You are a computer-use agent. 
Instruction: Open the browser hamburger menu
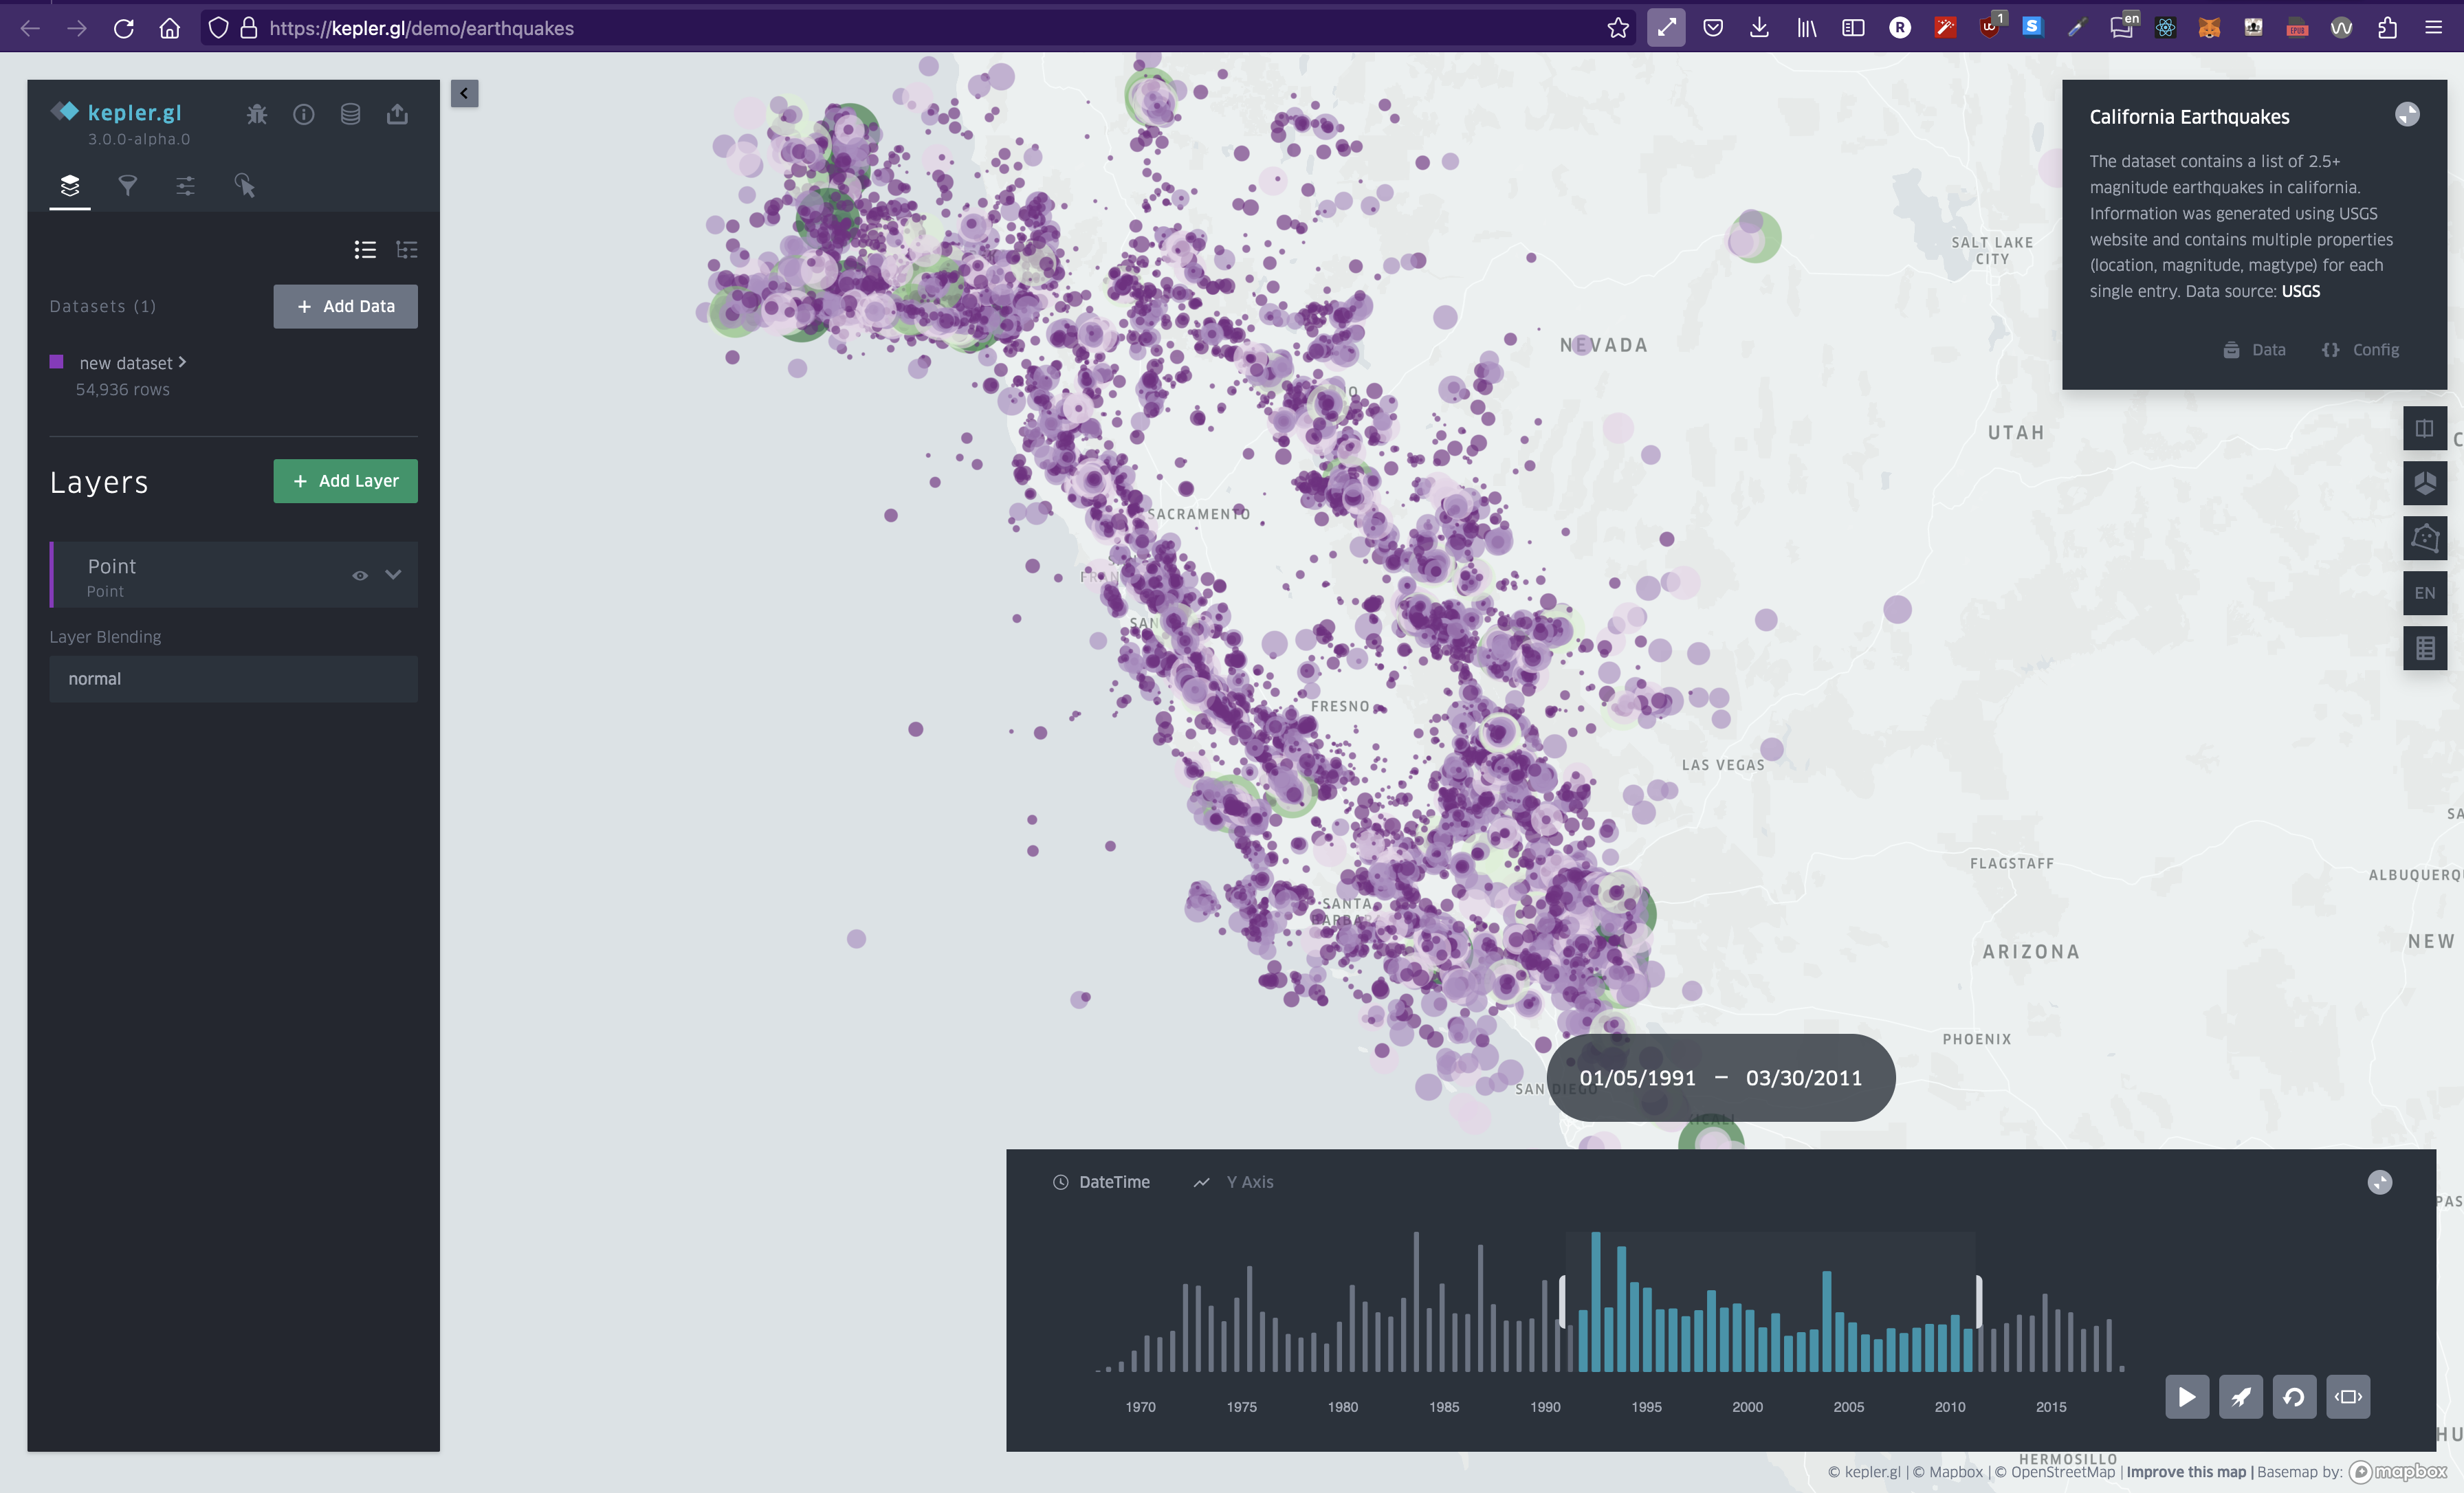(2434, 28)
